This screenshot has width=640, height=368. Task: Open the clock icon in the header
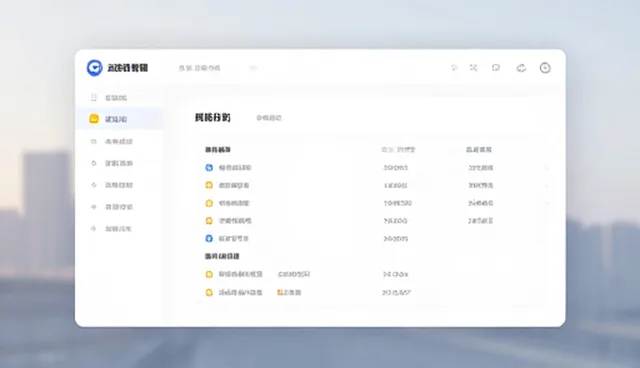coord(545,68)
